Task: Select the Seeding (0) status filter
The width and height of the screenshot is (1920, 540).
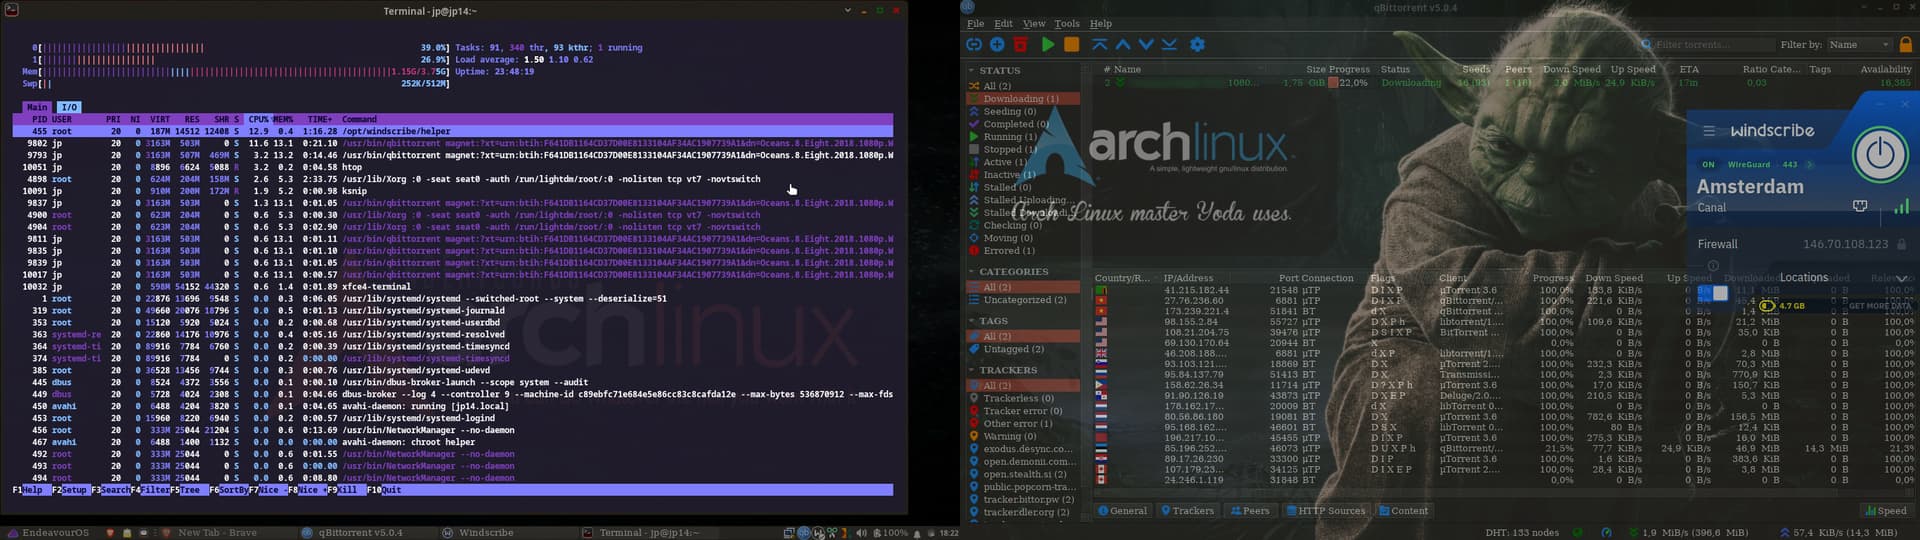Action: (x=1023, y=112)
